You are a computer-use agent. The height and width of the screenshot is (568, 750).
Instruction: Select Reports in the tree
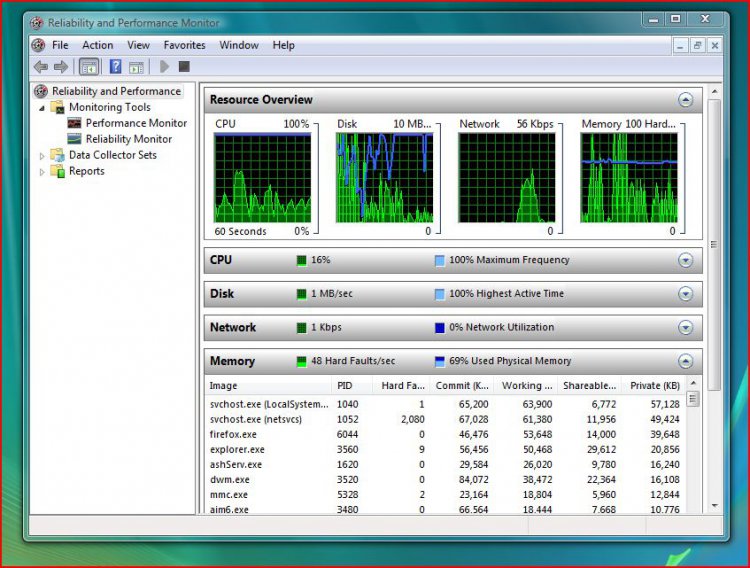pyautogui.click(x=87, y=171)
